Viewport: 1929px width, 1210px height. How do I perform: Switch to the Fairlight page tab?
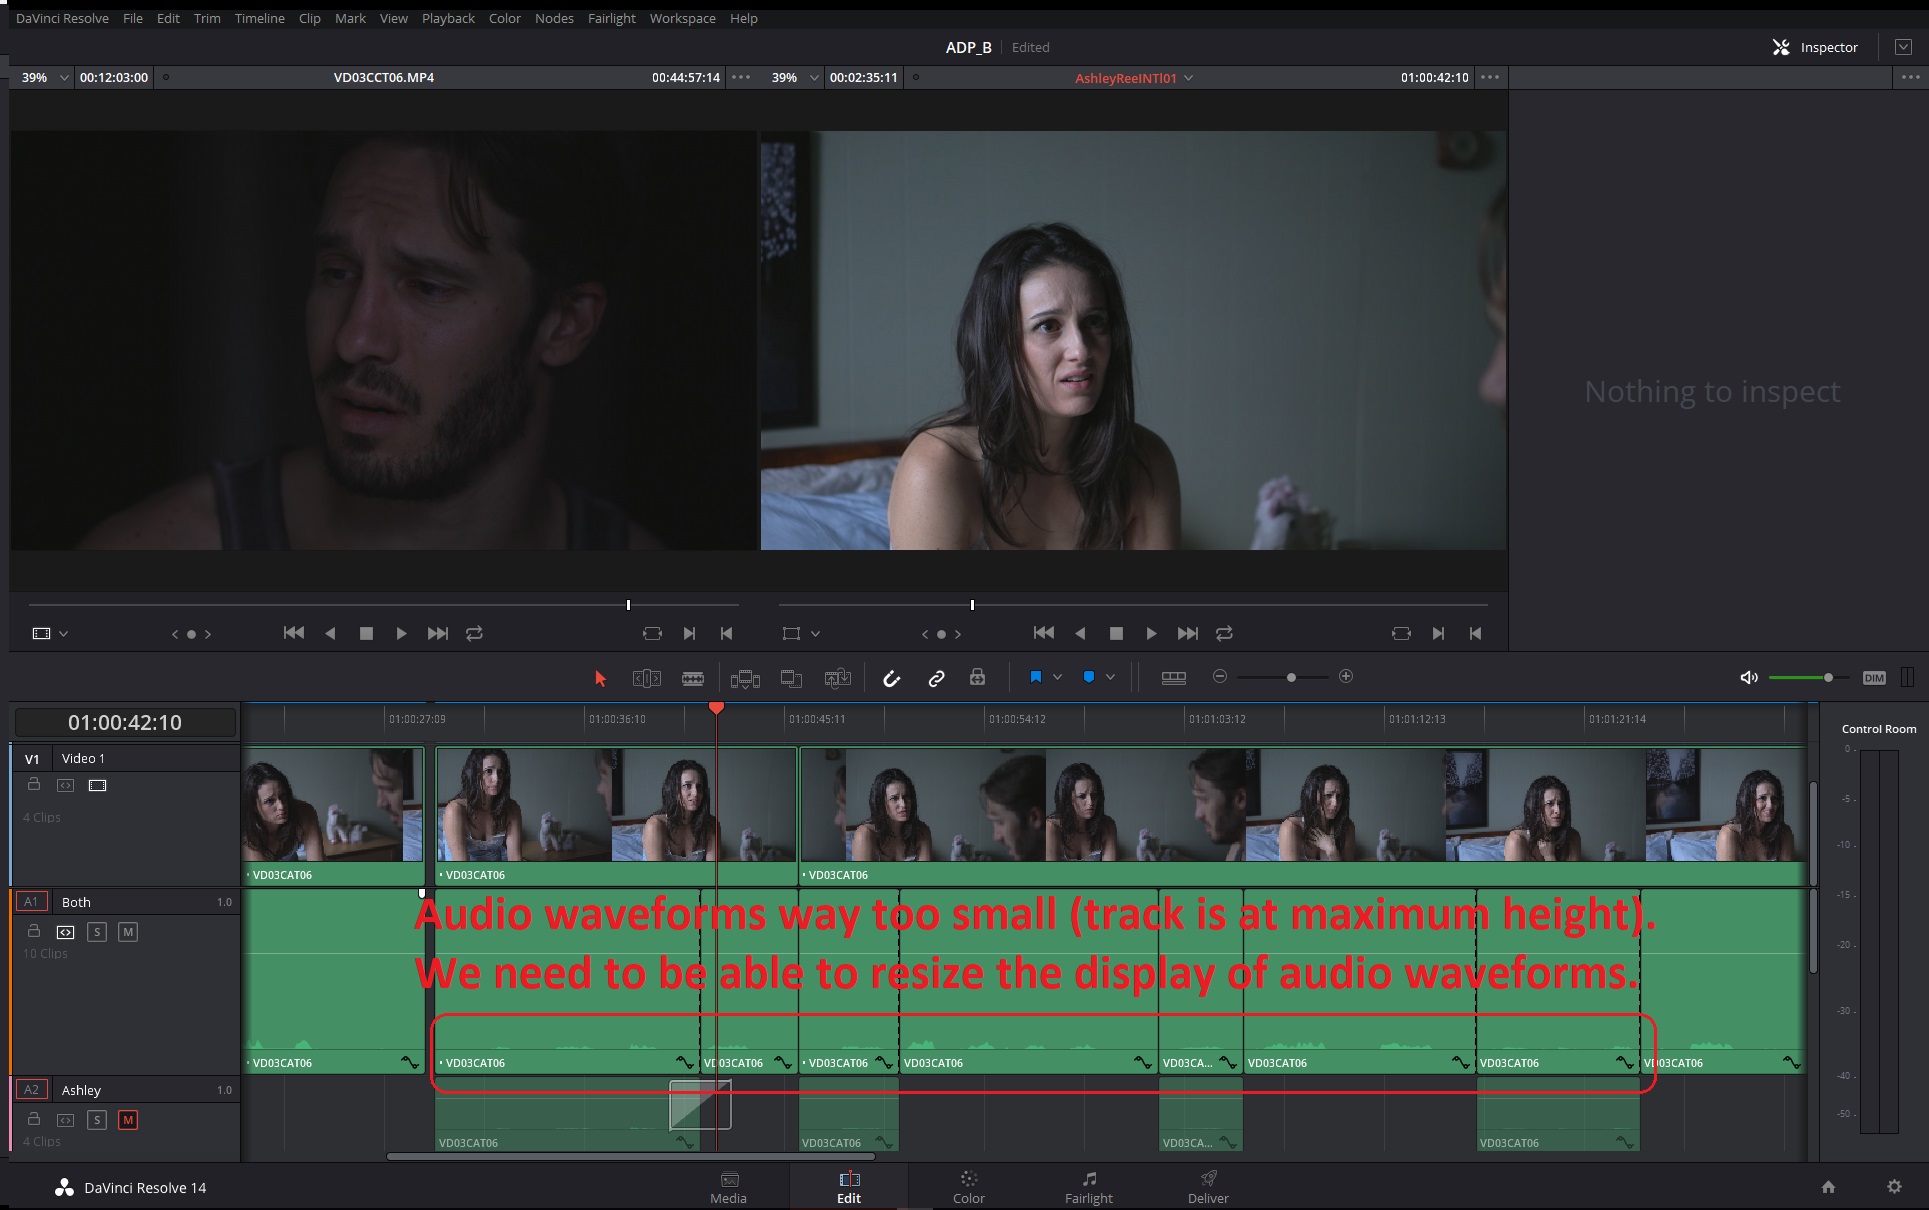pos(1088,1187)
